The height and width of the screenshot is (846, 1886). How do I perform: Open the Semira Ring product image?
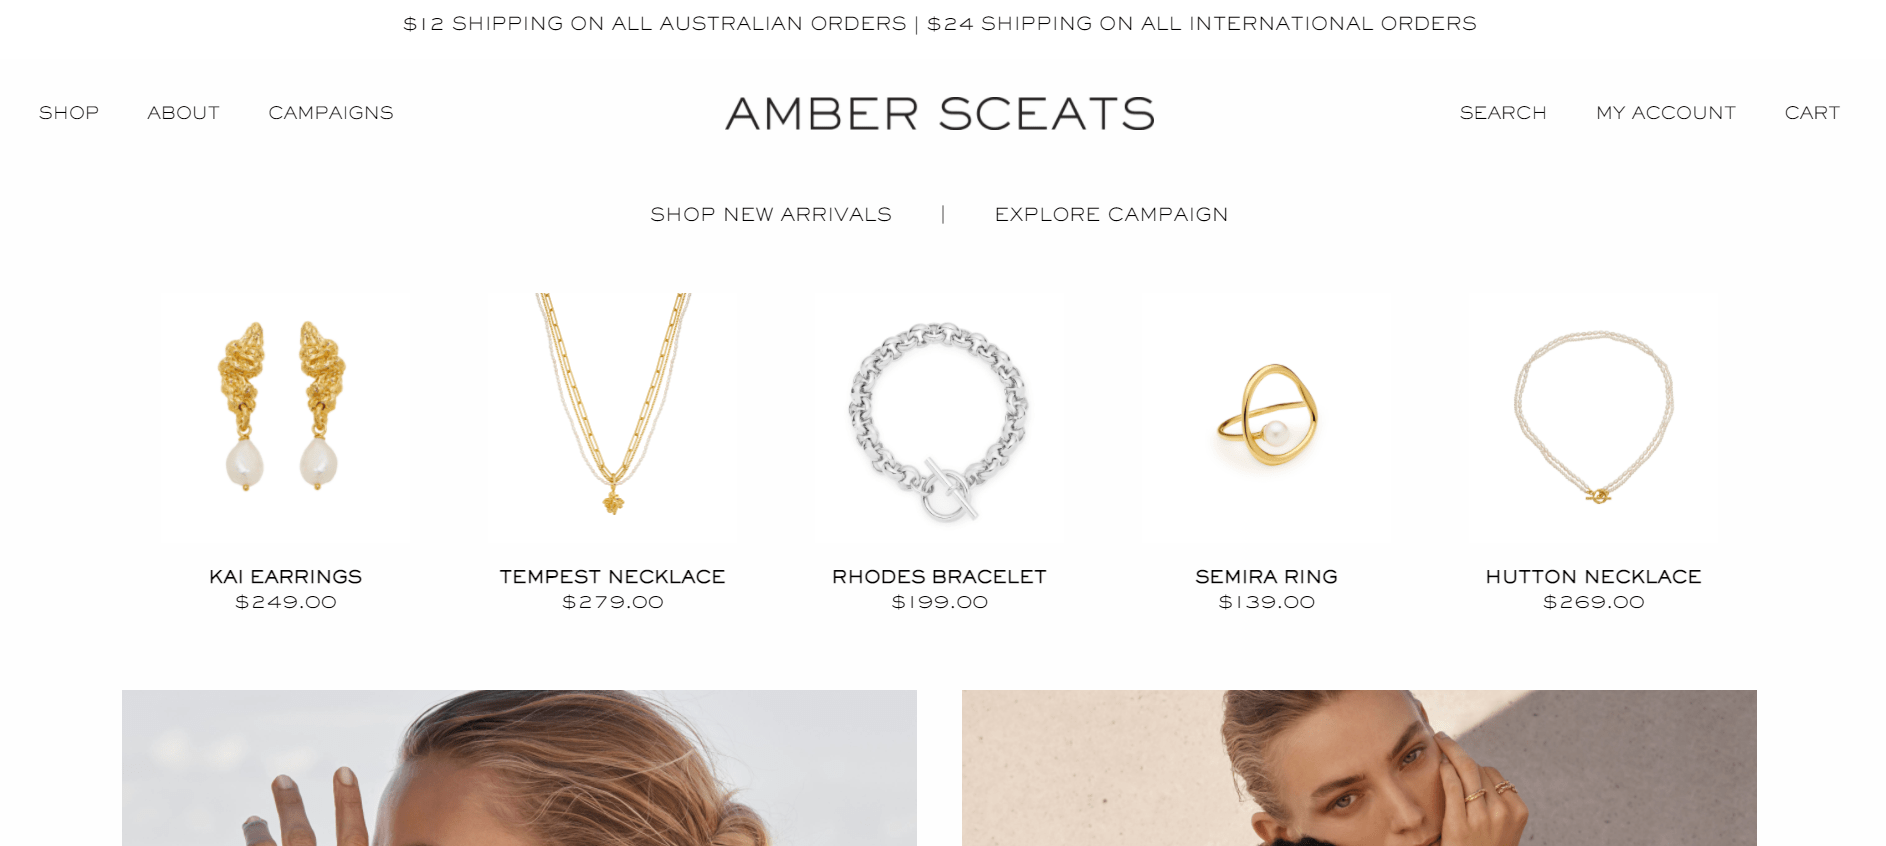(x=1267, y=417)
